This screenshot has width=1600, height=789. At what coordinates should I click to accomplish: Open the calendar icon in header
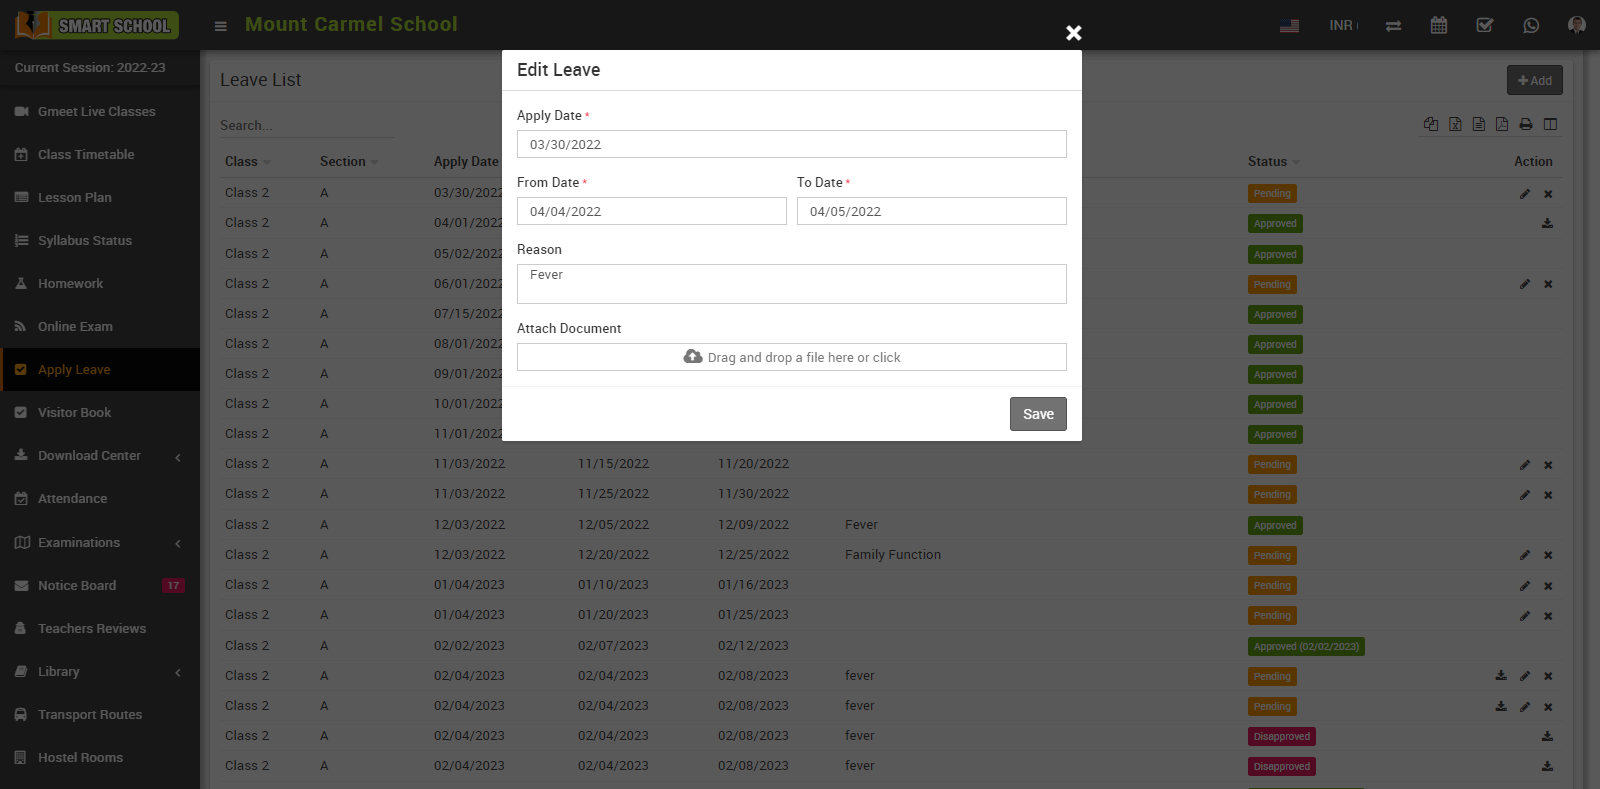(x=1438, y=25)
